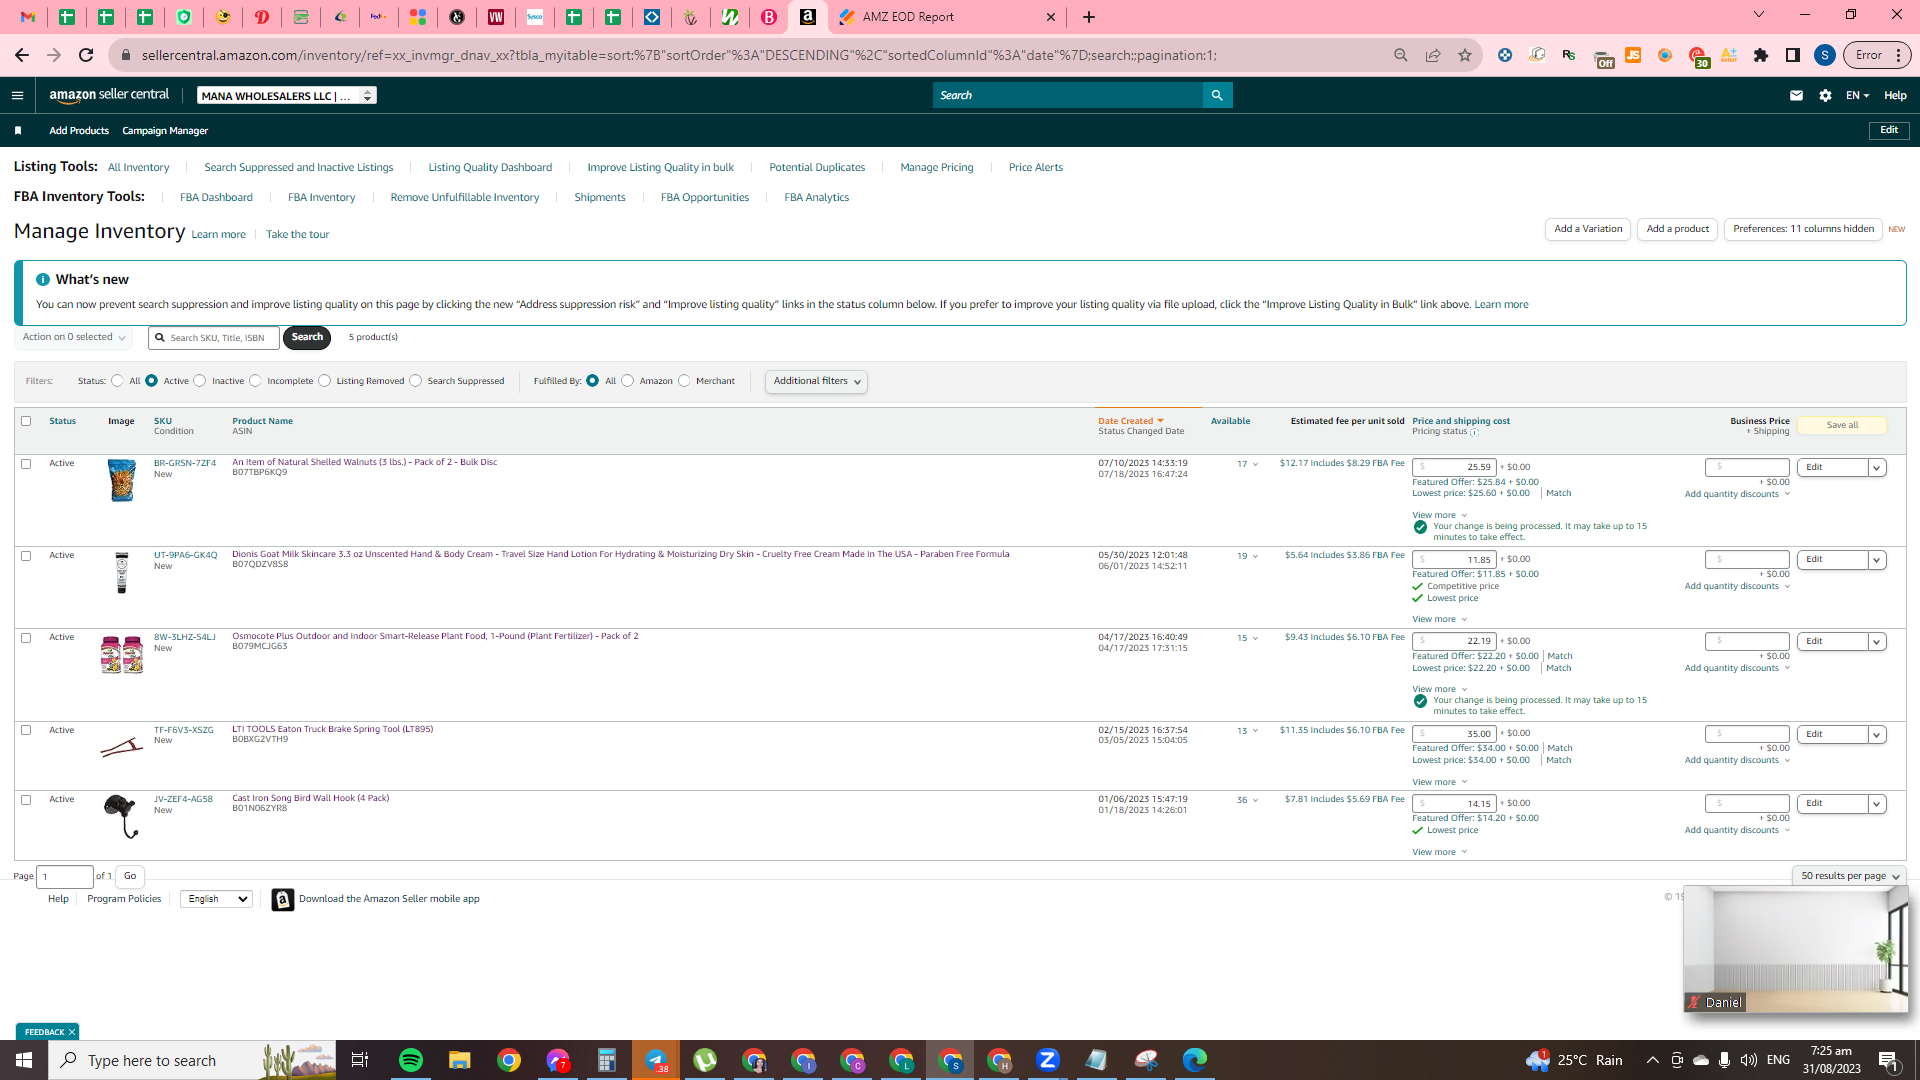Open the Action on 0 selected dropdown
The height and width of the screenshot is (1080, 1920).
coord(74,338)
